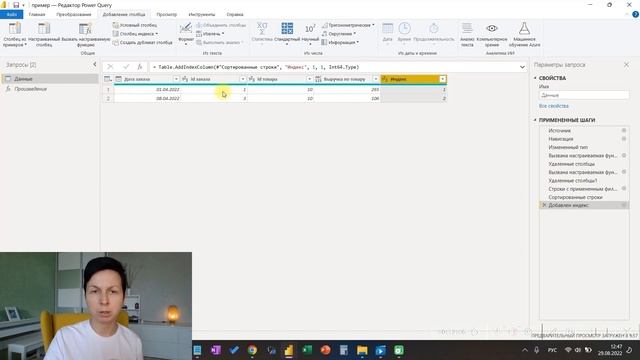Delete the 'Добавлен индекс' step via X

pos(544,205)
